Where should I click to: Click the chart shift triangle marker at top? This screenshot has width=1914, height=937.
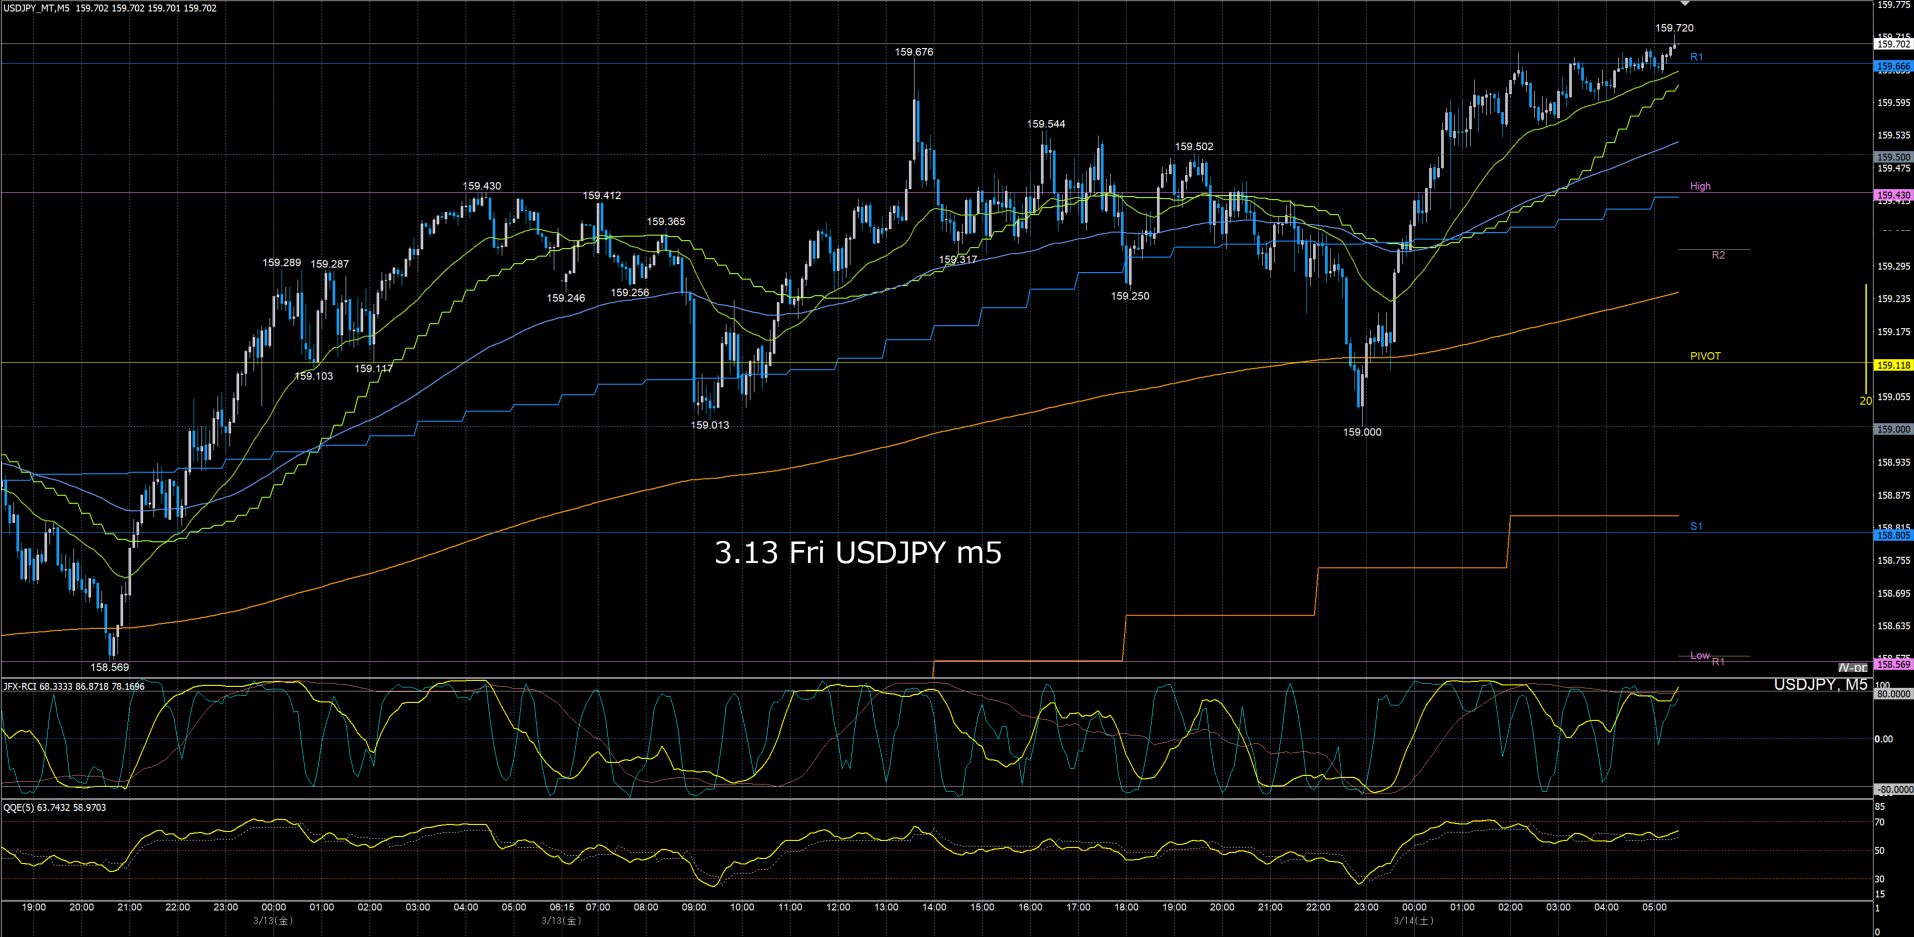(x=1684, y=5)
